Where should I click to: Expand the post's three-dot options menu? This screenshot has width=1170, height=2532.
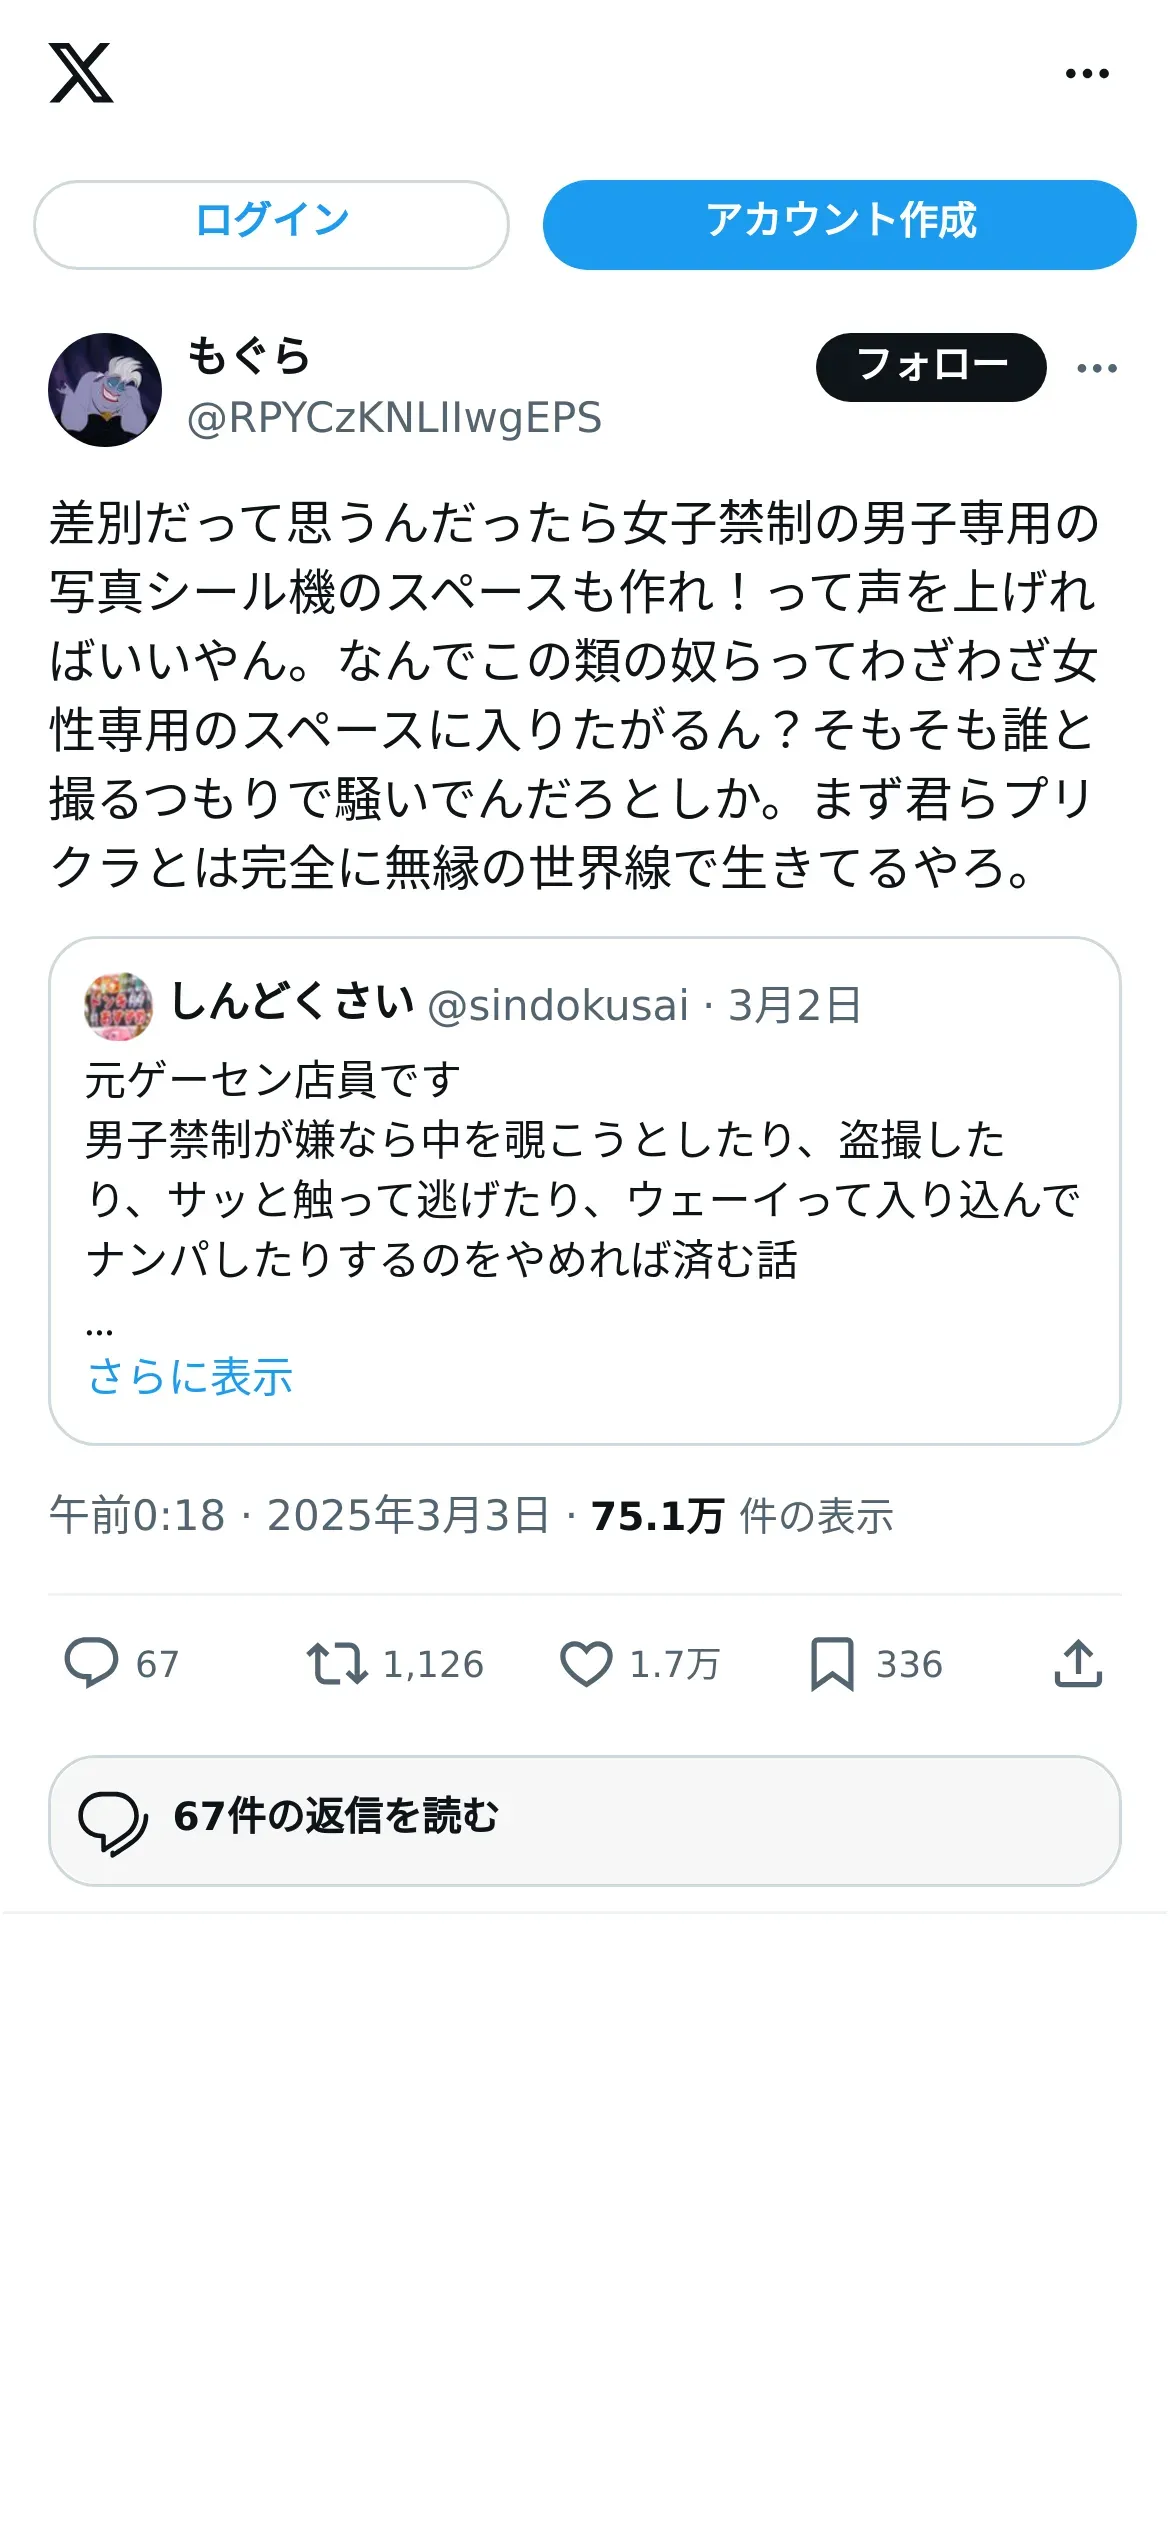(1097, 368)
